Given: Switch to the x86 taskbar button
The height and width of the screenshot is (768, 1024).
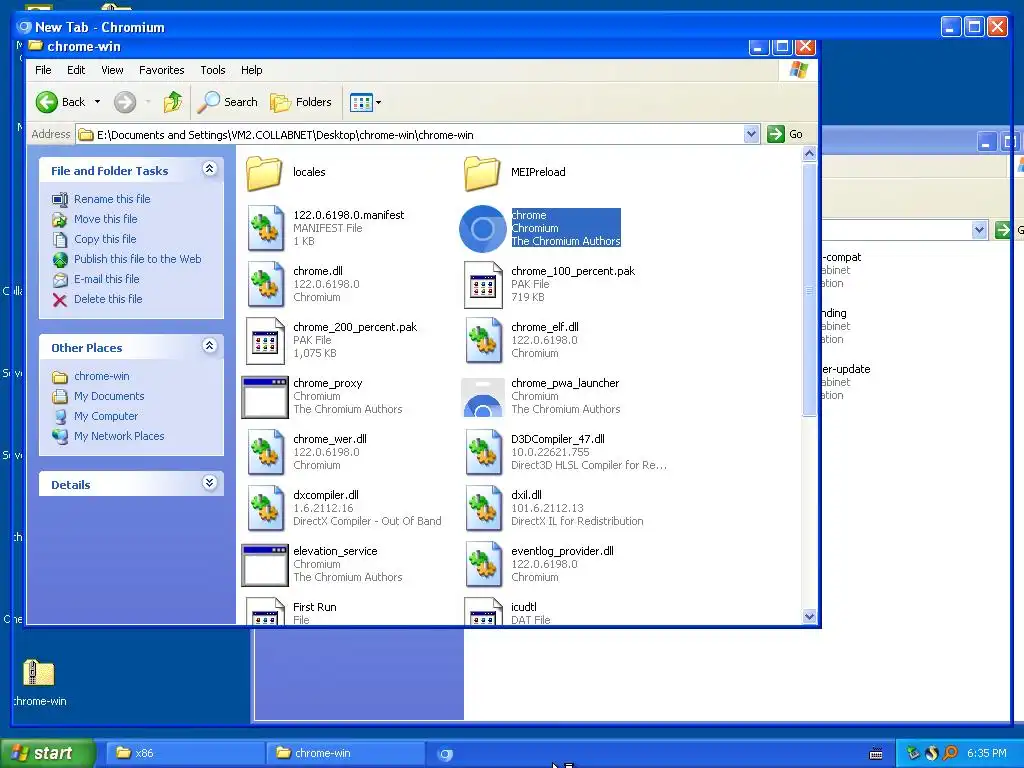Looking at the screenshot, I should tap(185, 753).
